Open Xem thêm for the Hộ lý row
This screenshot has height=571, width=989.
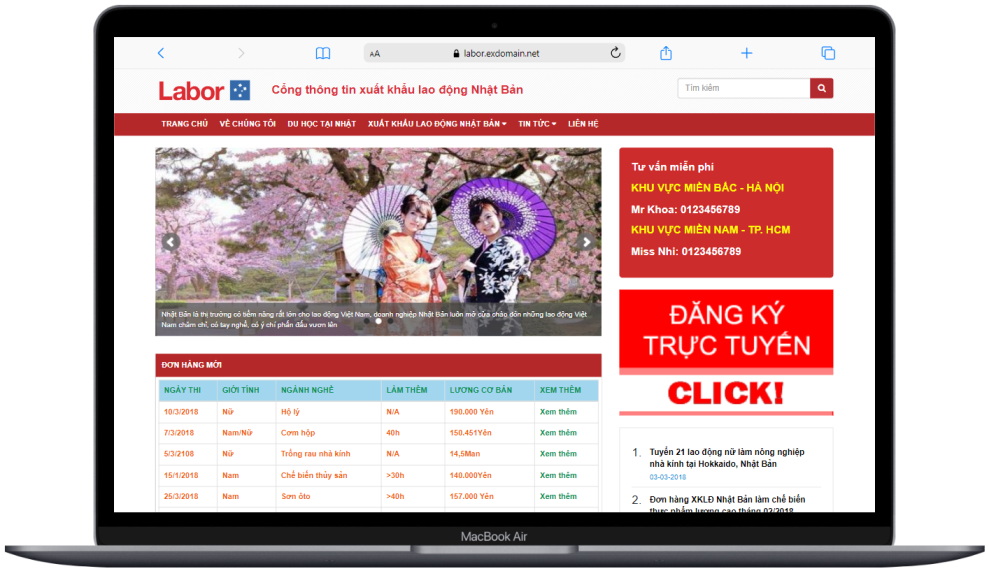[558, 411]
